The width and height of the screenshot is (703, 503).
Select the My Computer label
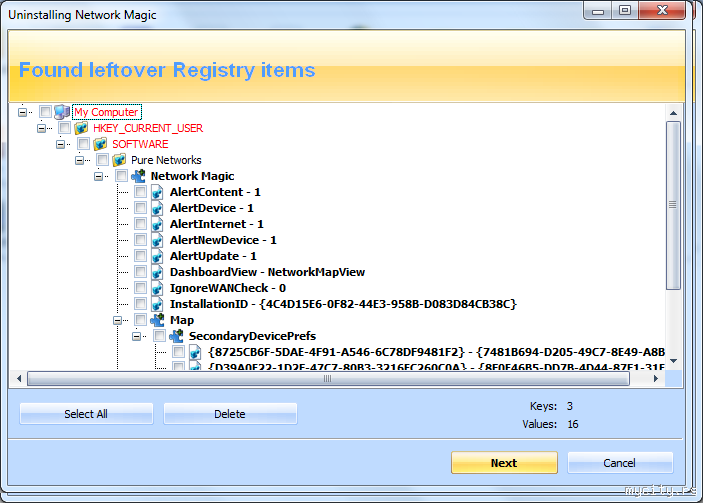(107, 112)
